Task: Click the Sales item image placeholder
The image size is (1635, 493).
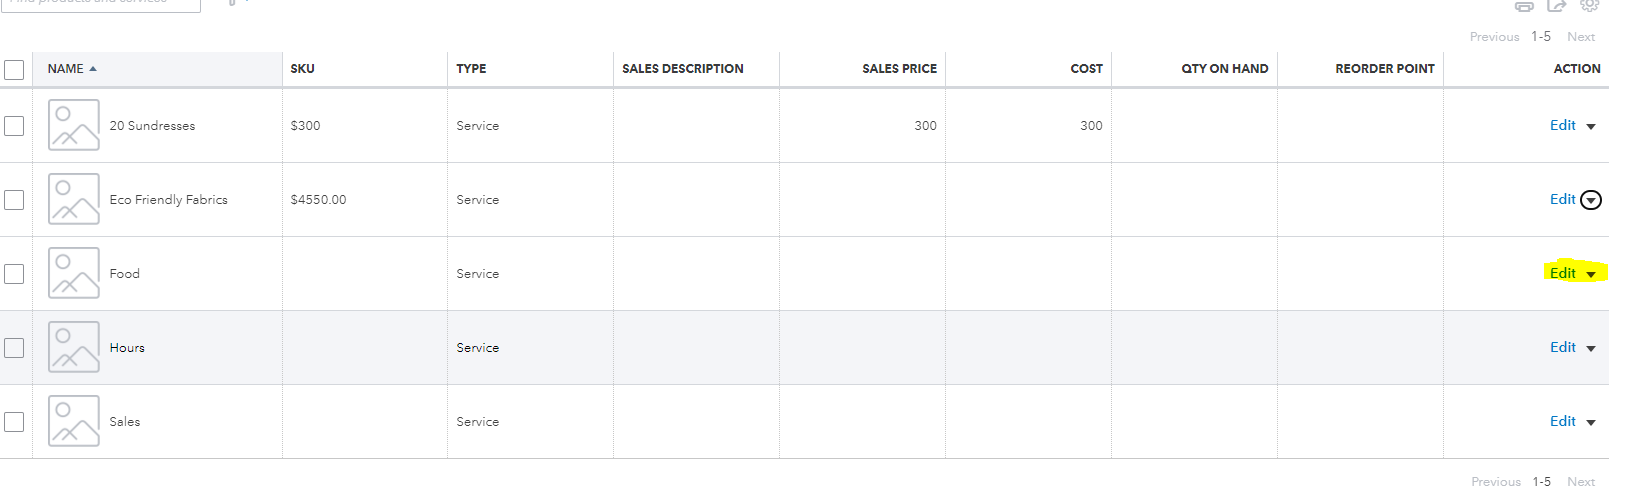Action: (x=74, y=421)
